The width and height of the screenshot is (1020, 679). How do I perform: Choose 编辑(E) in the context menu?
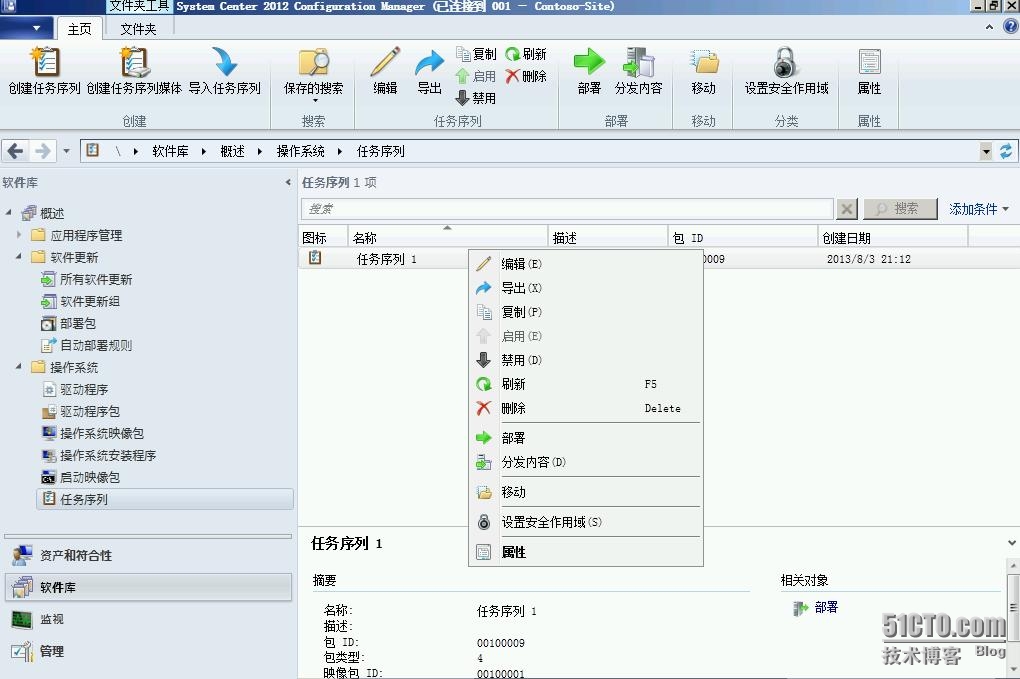[585, 263]
